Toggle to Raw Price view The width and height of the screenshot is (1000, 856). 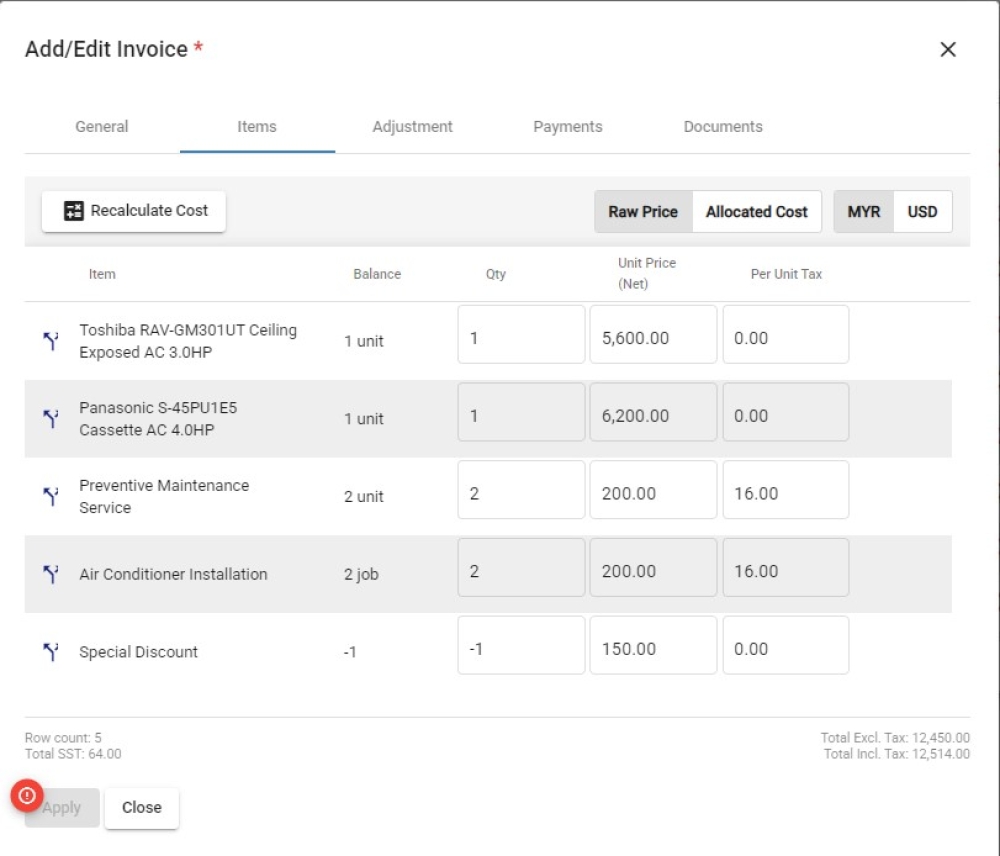643,212
